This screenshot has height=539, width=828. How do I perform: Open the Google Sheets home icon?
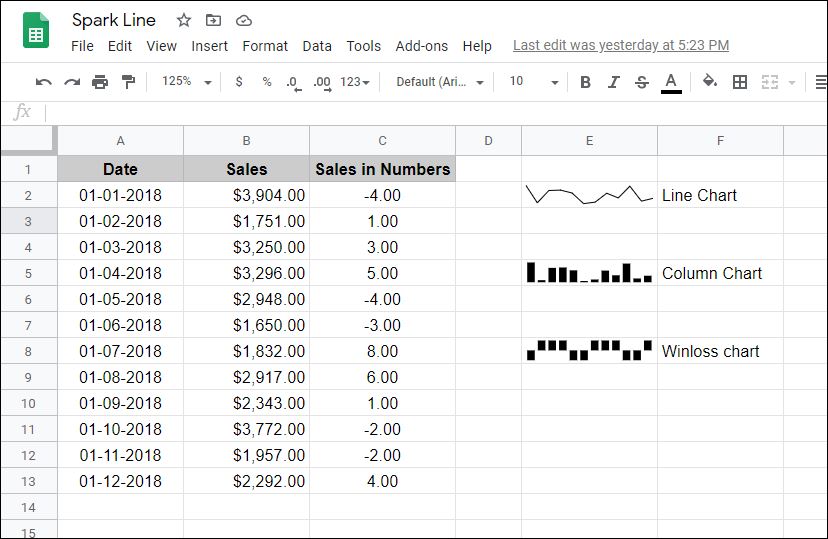point(36,32)
